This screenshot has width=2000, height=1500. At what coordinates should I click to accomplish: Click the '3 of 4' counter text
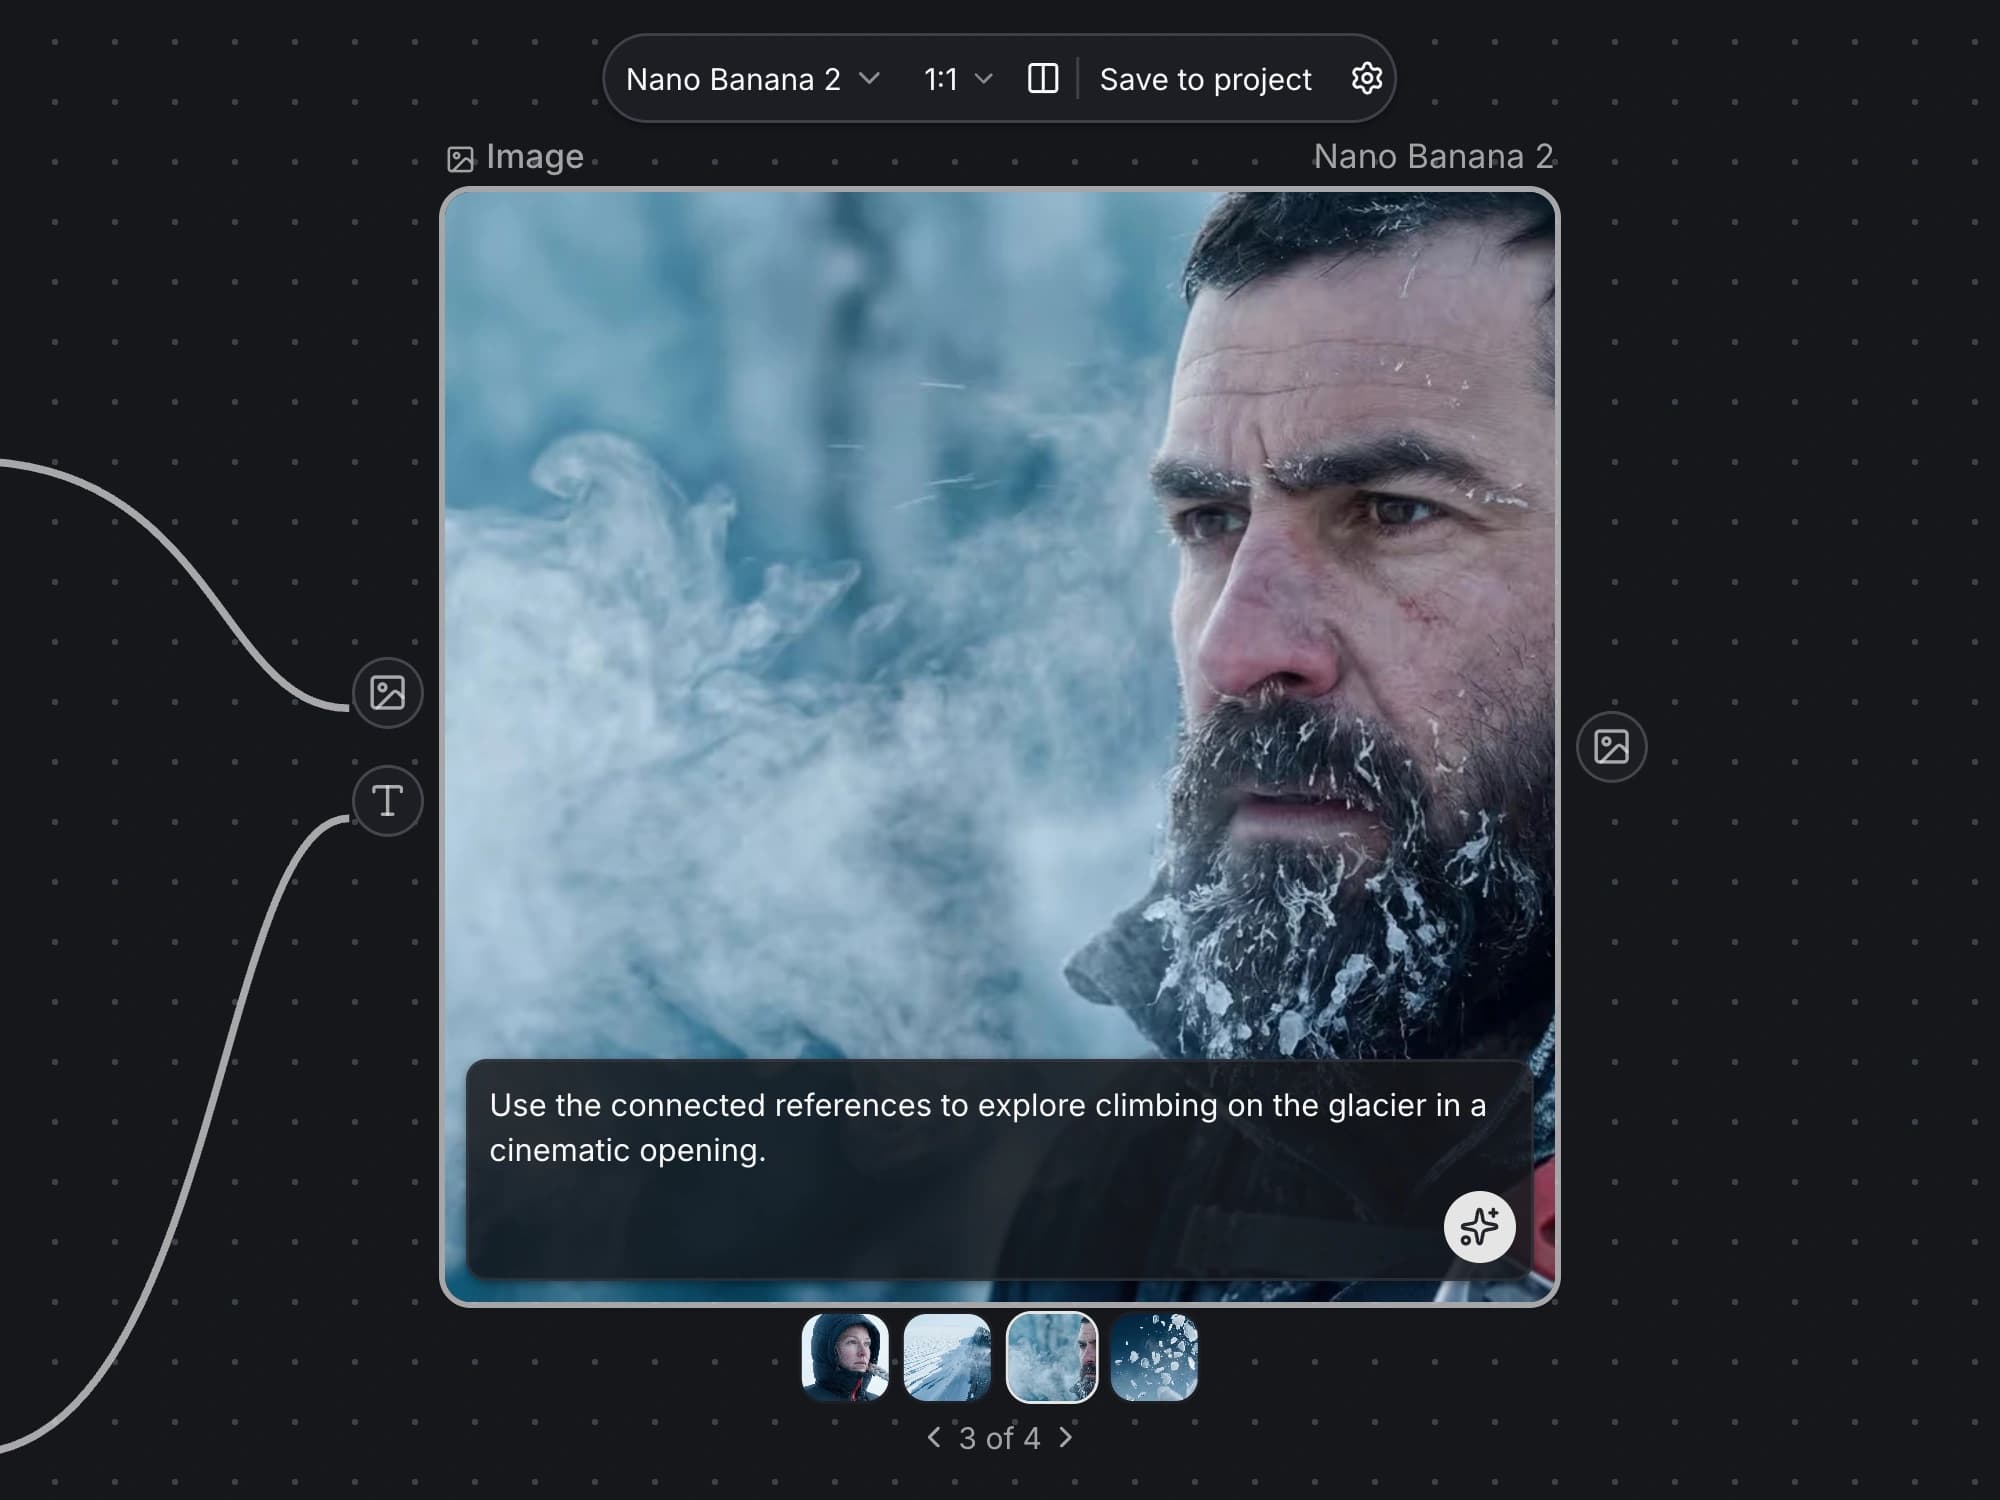pos(999,1438)
